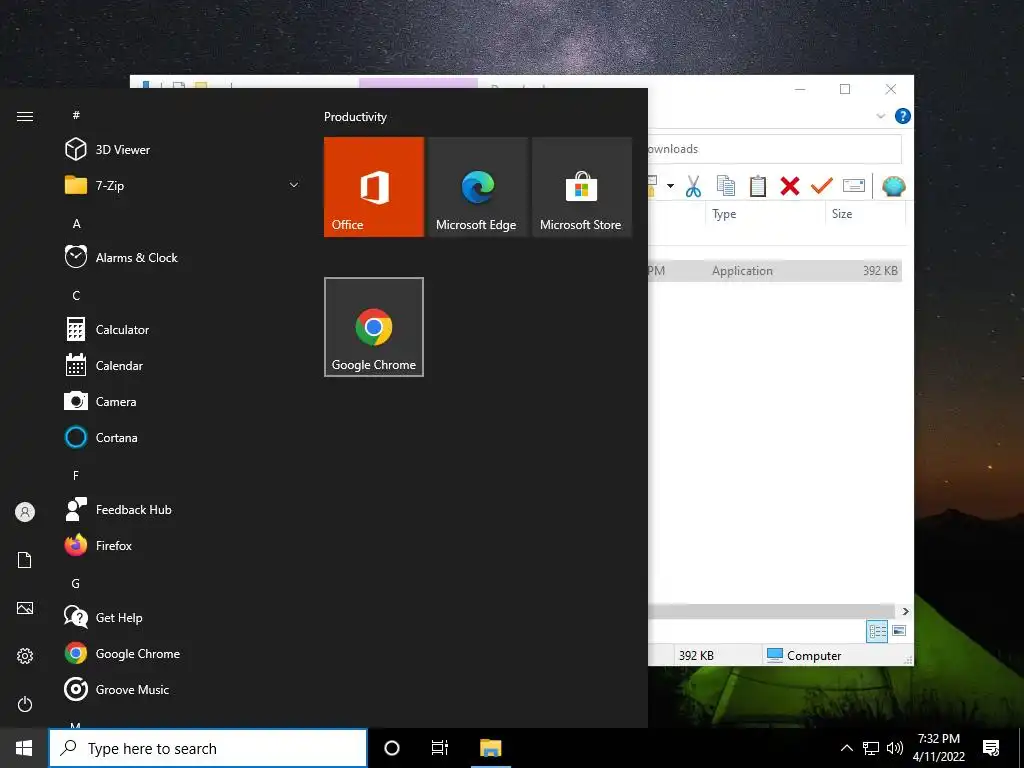This screenshot has width=1024, height=768.
Task: Open the Microsoft Store tile
Action: point(582,187)
